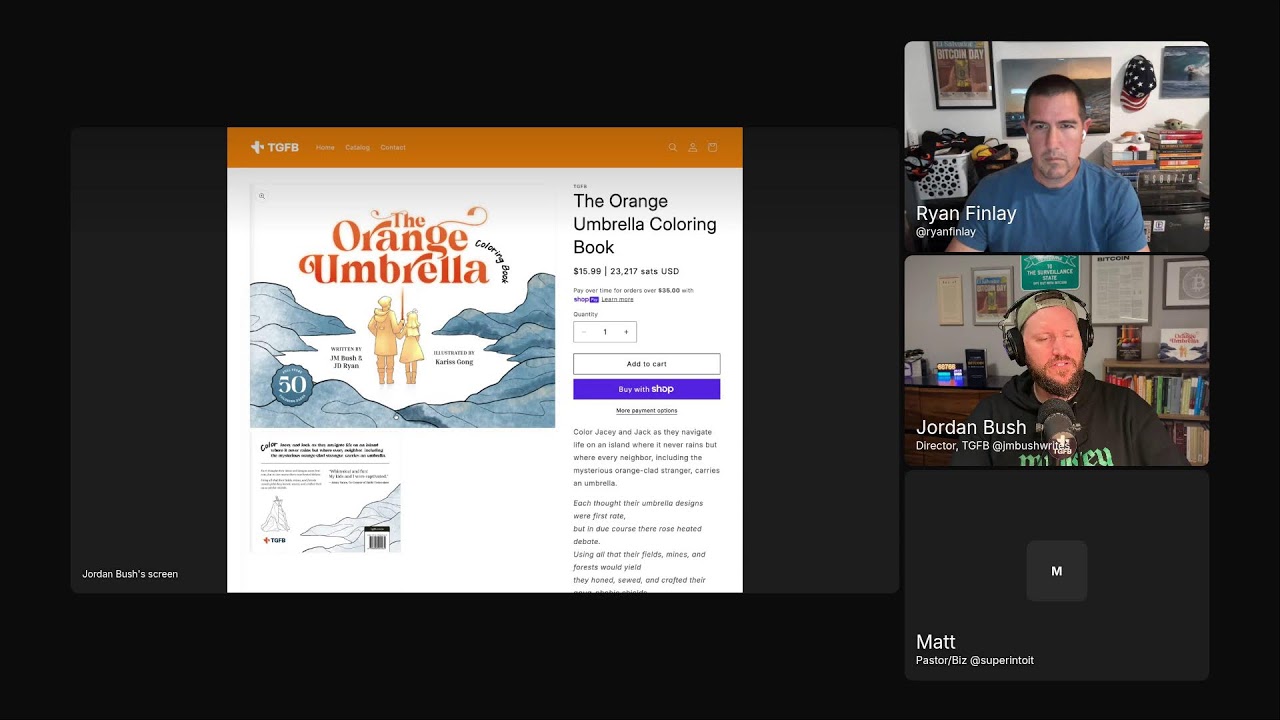Click Matt's M avatar
This screenshot has width=1280, height=720.
click(1057, 571)
